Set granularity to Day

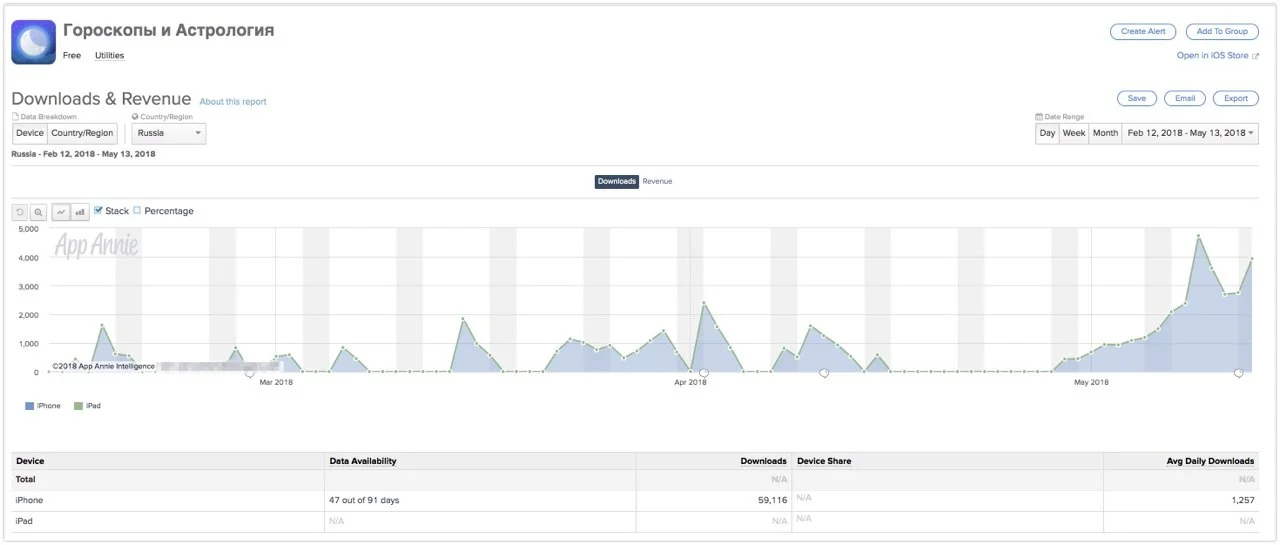point(1047,133)
